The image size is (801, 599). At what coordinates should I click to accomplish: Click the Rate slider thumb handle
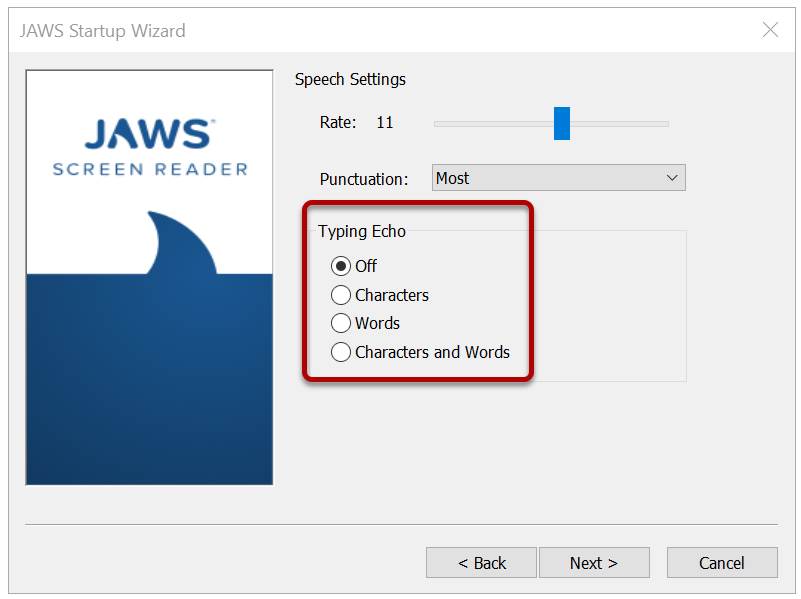562,123
